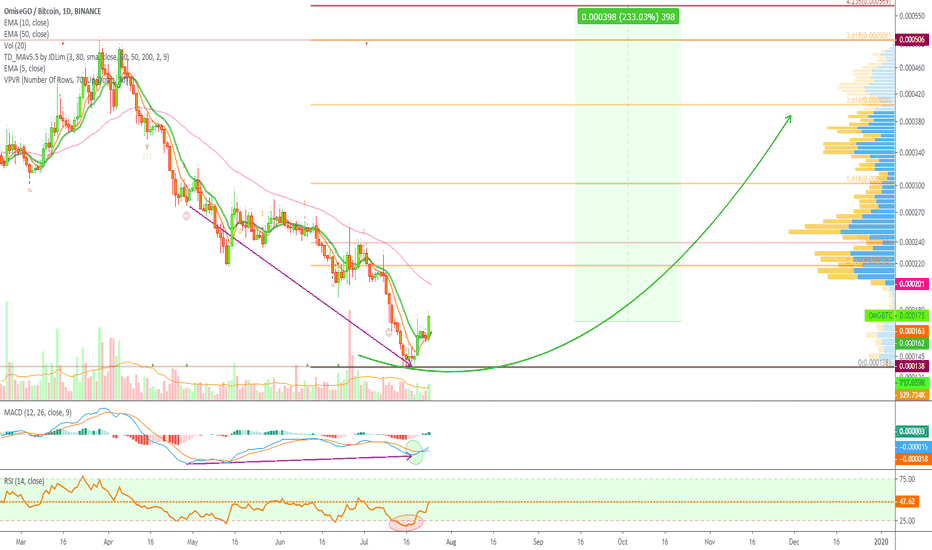Select the TD_MAv5.5 by JDLim indicator label
The width and height of the screenshot is (932, 550).
tap(86, 57)
